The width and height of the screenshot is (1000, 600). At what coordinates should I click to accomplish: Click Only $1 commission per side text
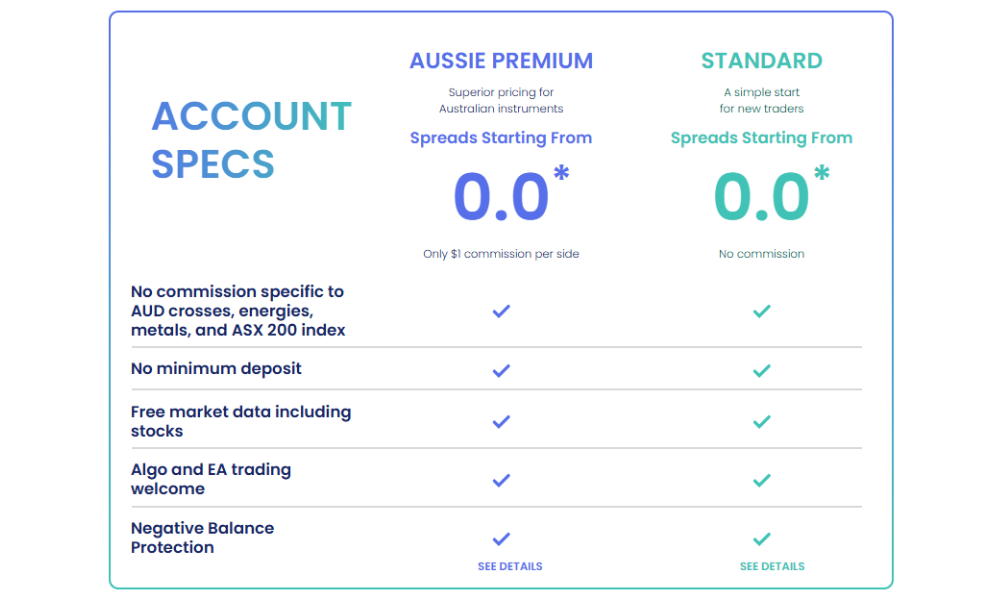click(x=501, y=254)
